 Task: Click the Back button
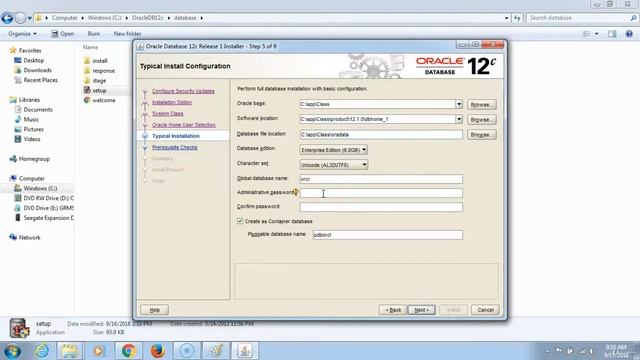click(x=393, y=310)
